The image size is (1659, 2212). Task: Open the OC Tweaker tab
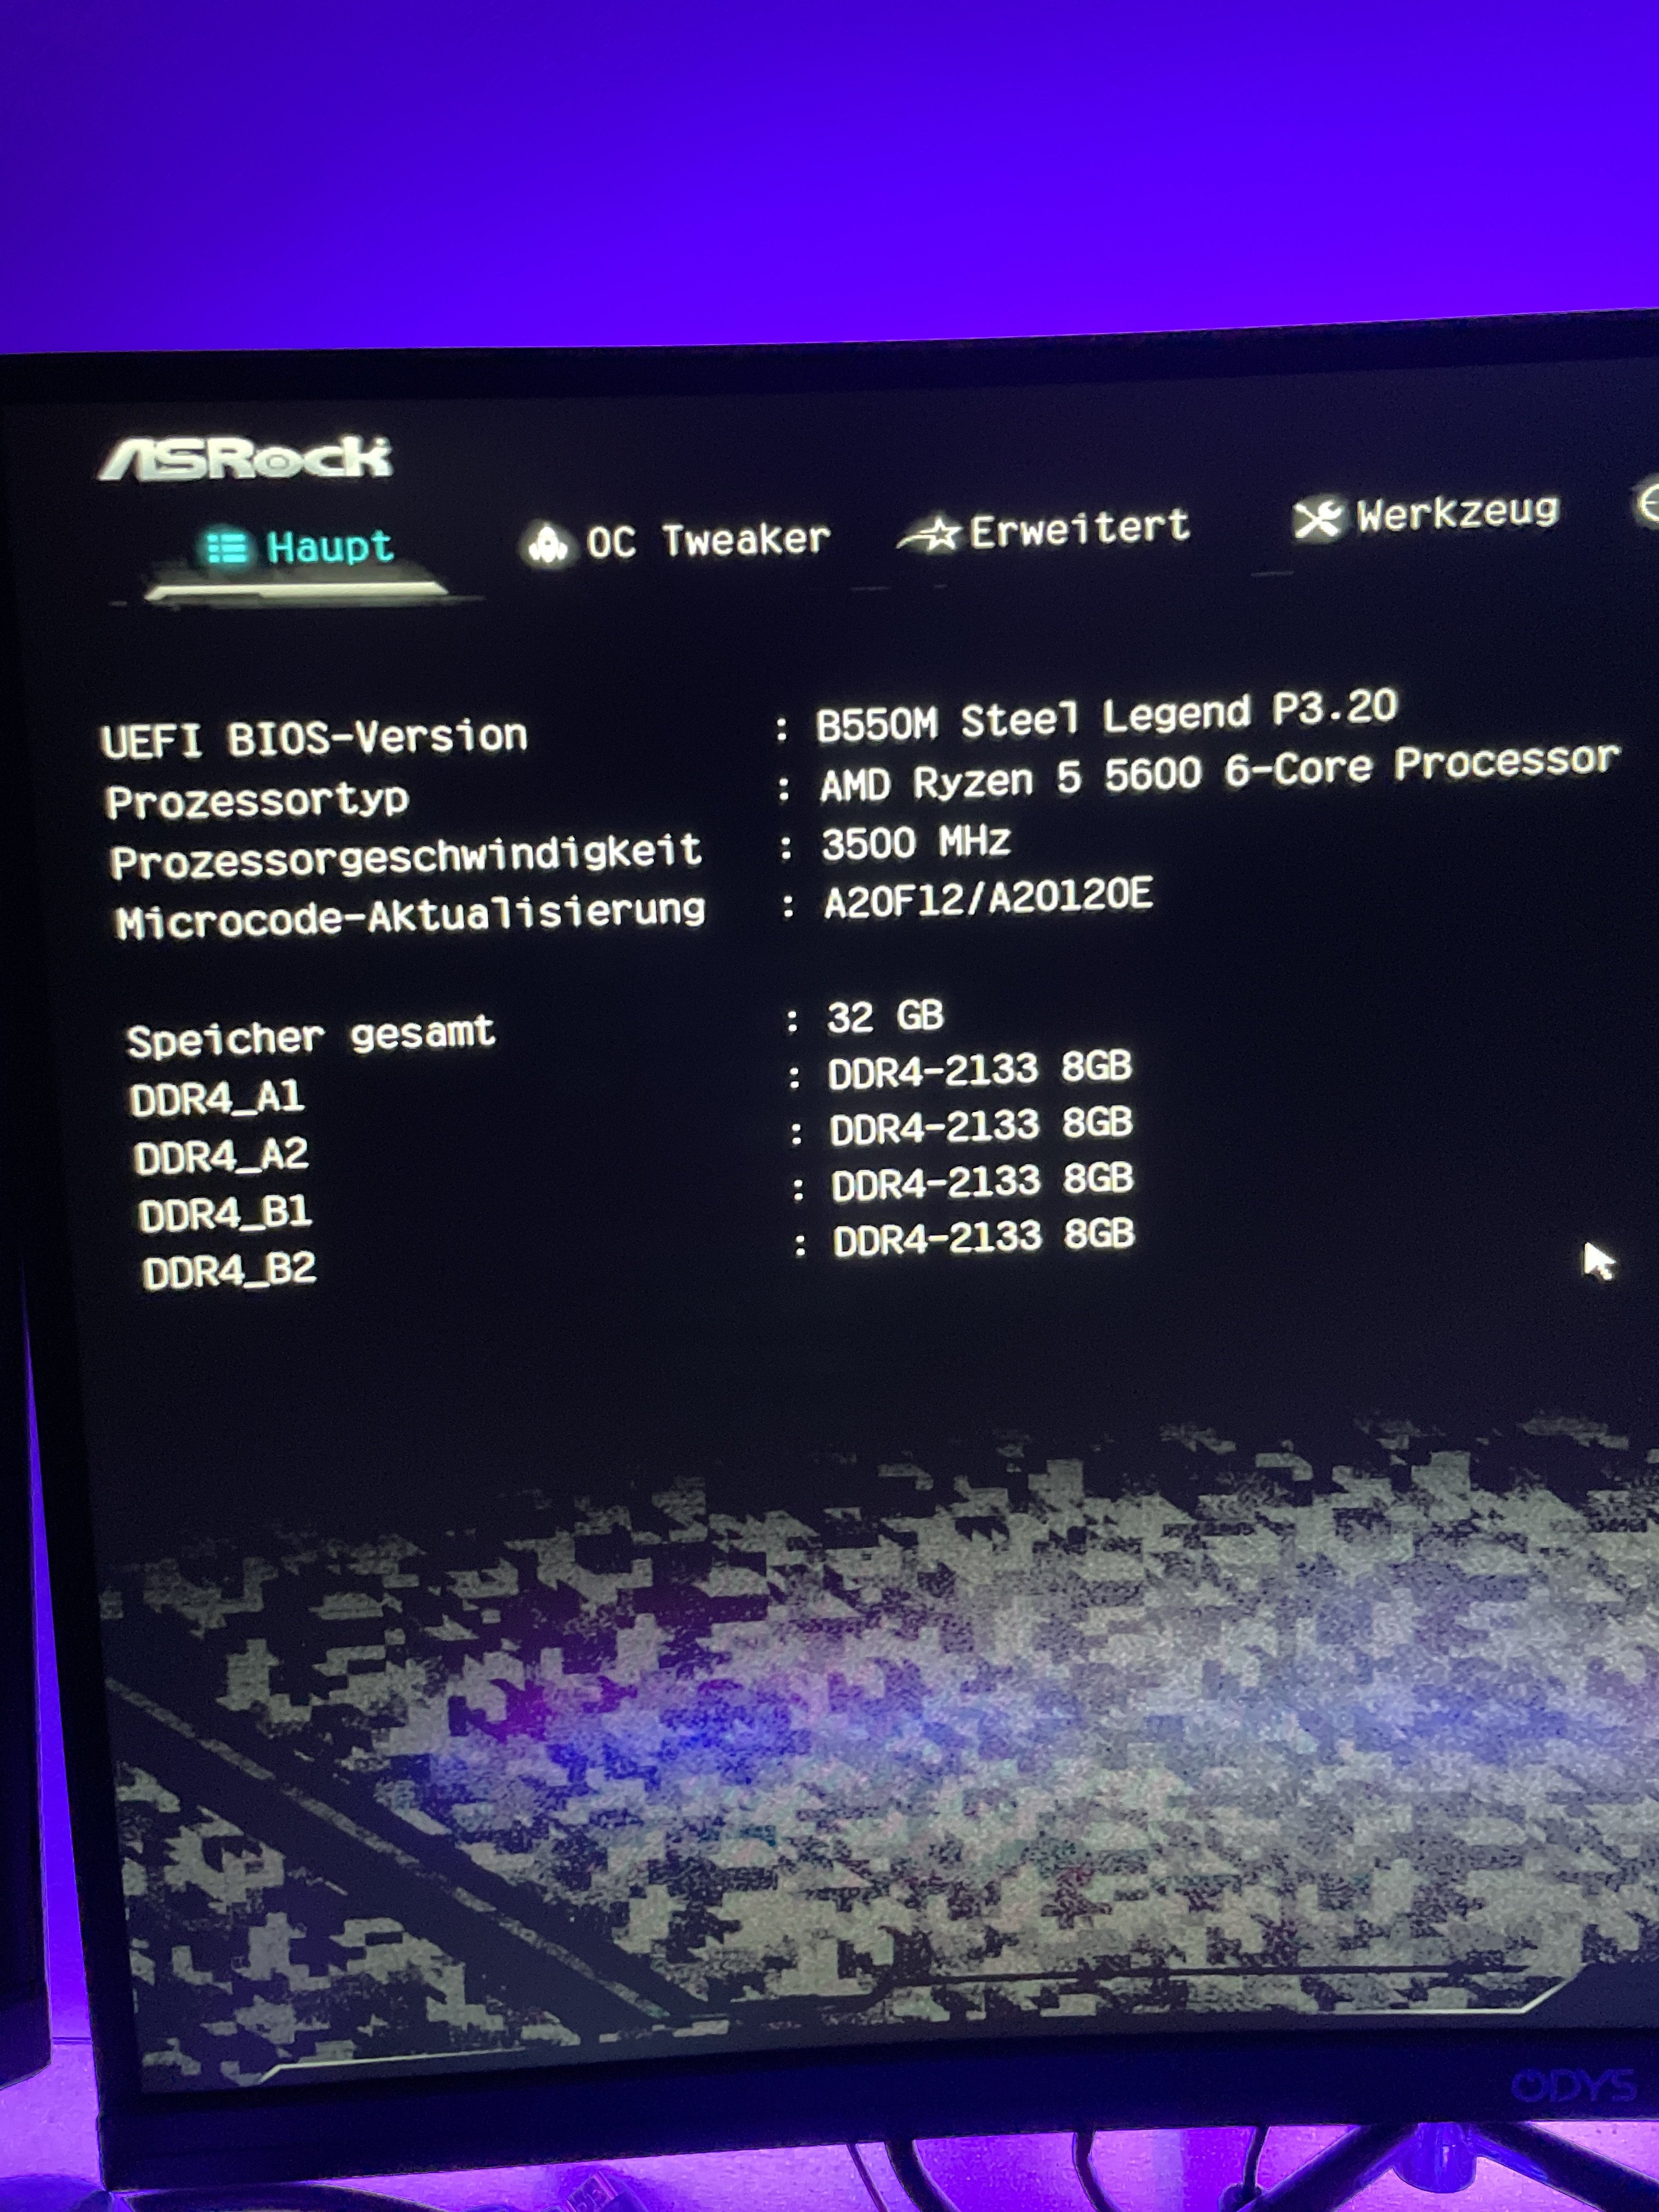point(708,541)
